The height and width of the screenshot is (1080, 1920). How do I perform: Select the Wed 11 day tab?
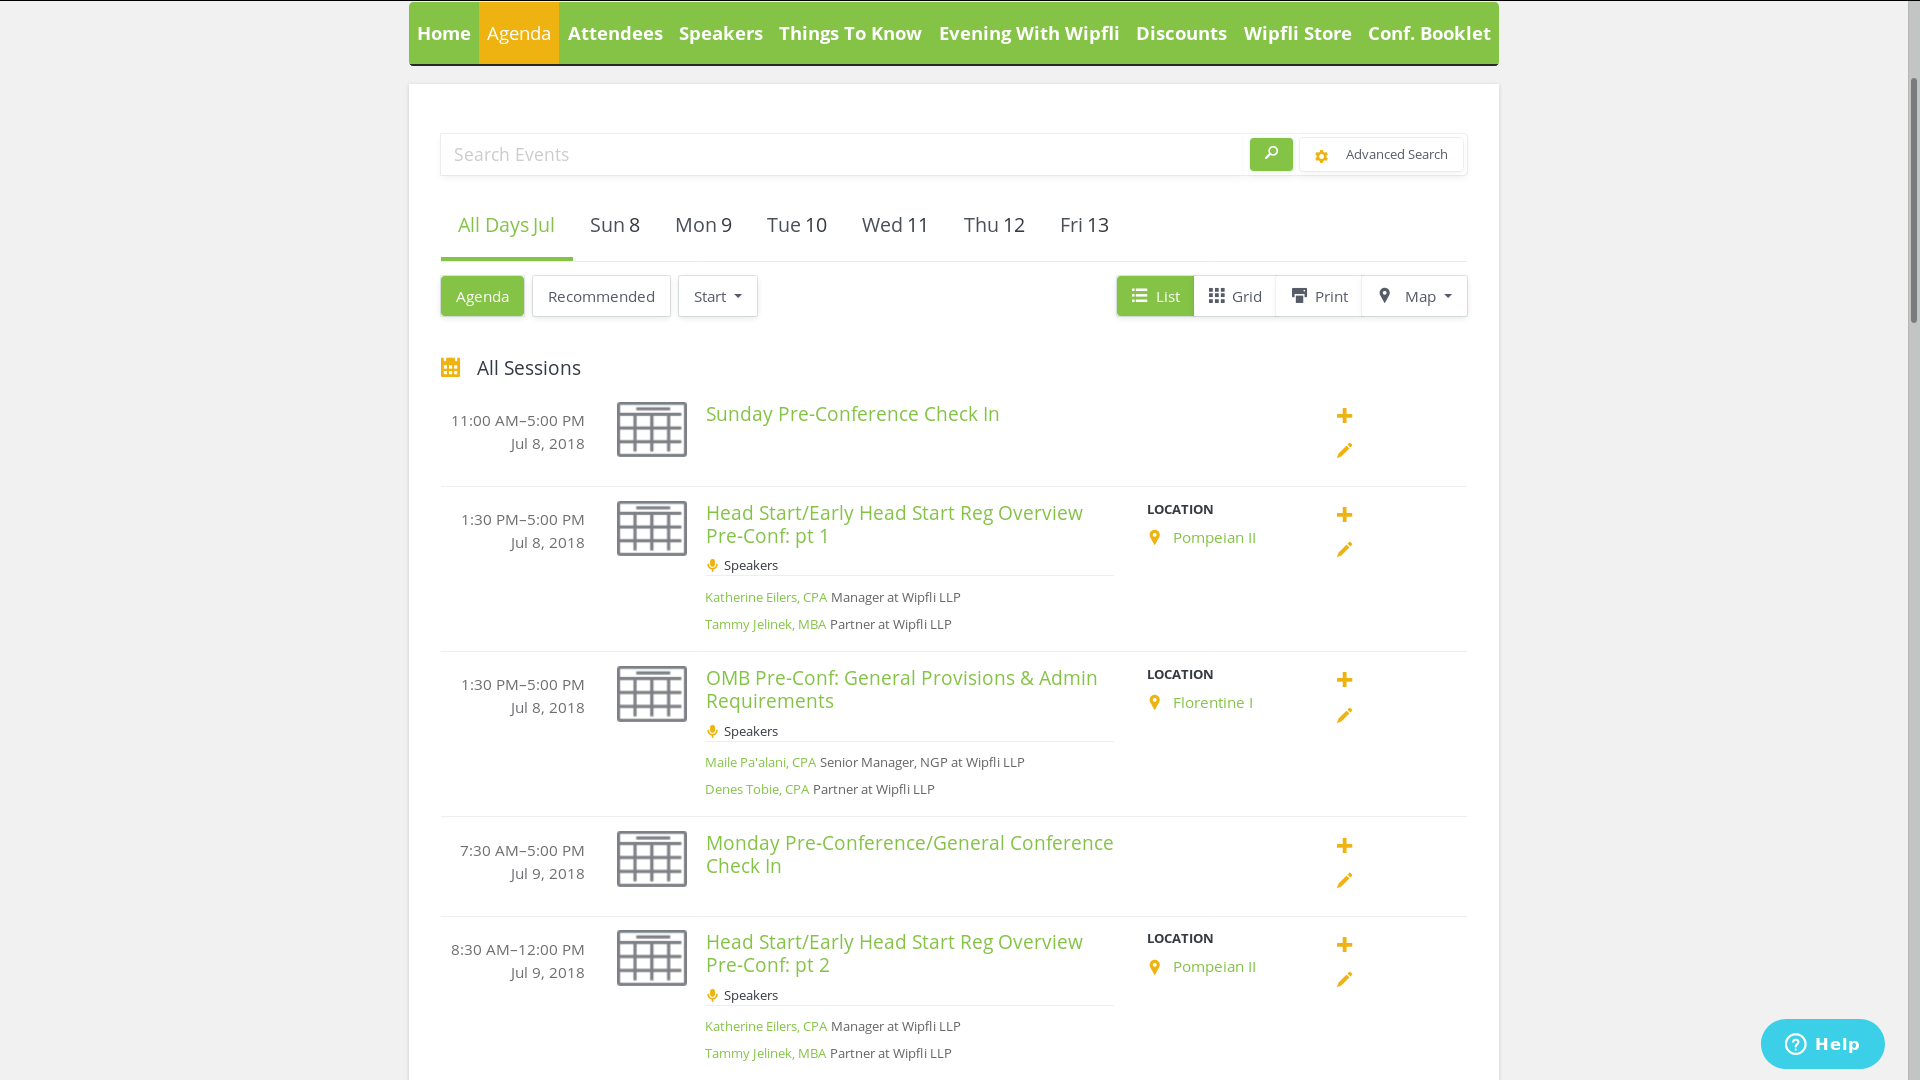coord(895,225)
